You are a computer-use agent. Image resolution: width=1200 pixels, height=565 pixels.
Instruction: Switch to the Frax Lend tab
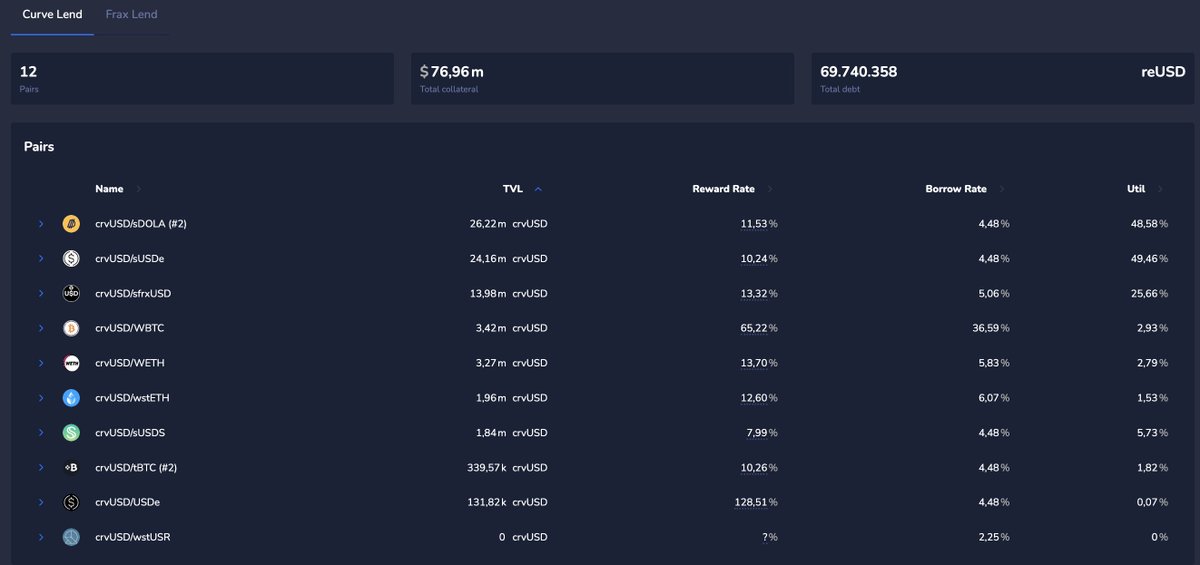pos(131,15)
